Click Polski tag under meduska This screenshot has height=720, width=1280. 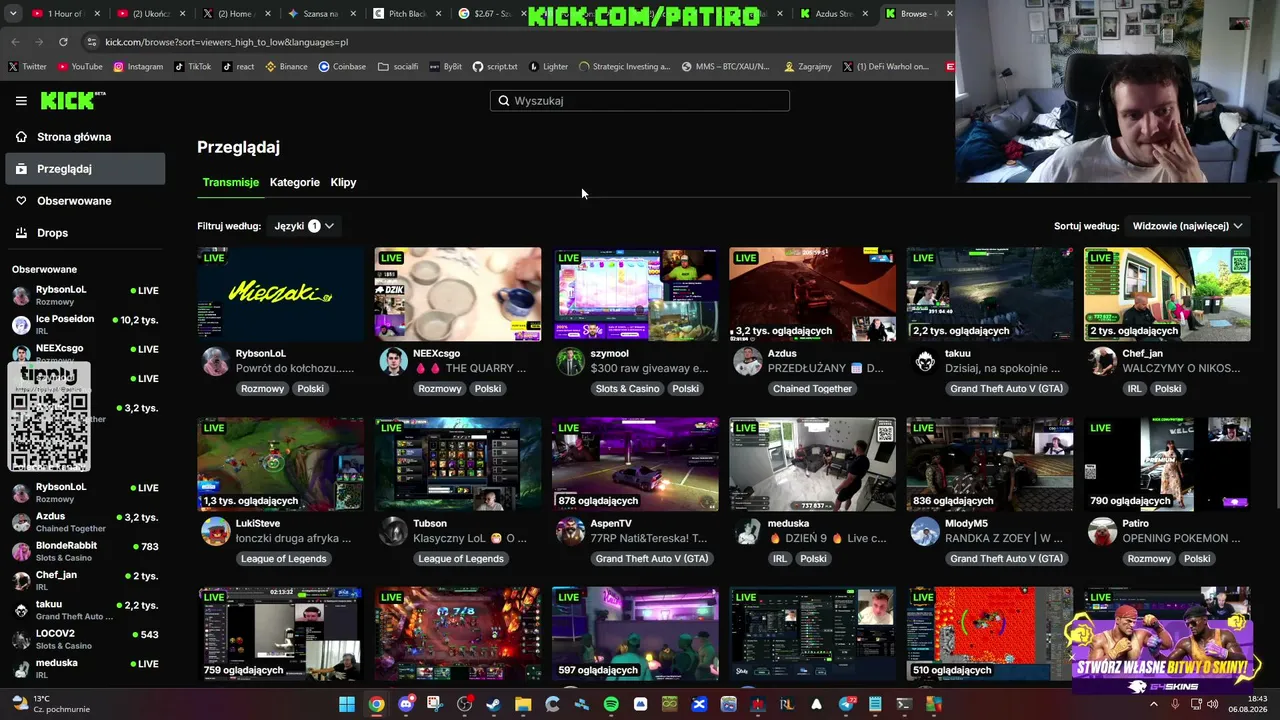813,559
